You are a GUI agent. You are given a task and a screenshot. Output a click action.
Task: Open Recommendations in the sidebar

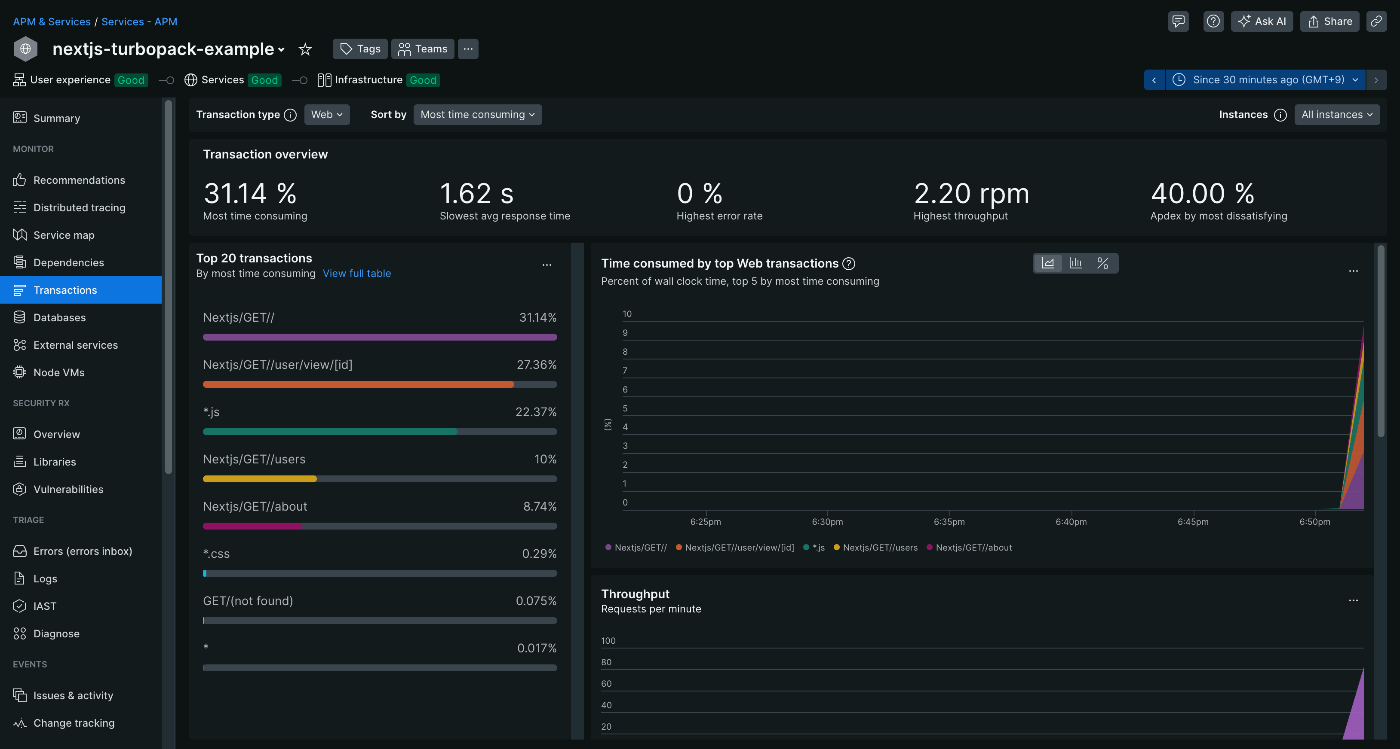tap(81, 180)
